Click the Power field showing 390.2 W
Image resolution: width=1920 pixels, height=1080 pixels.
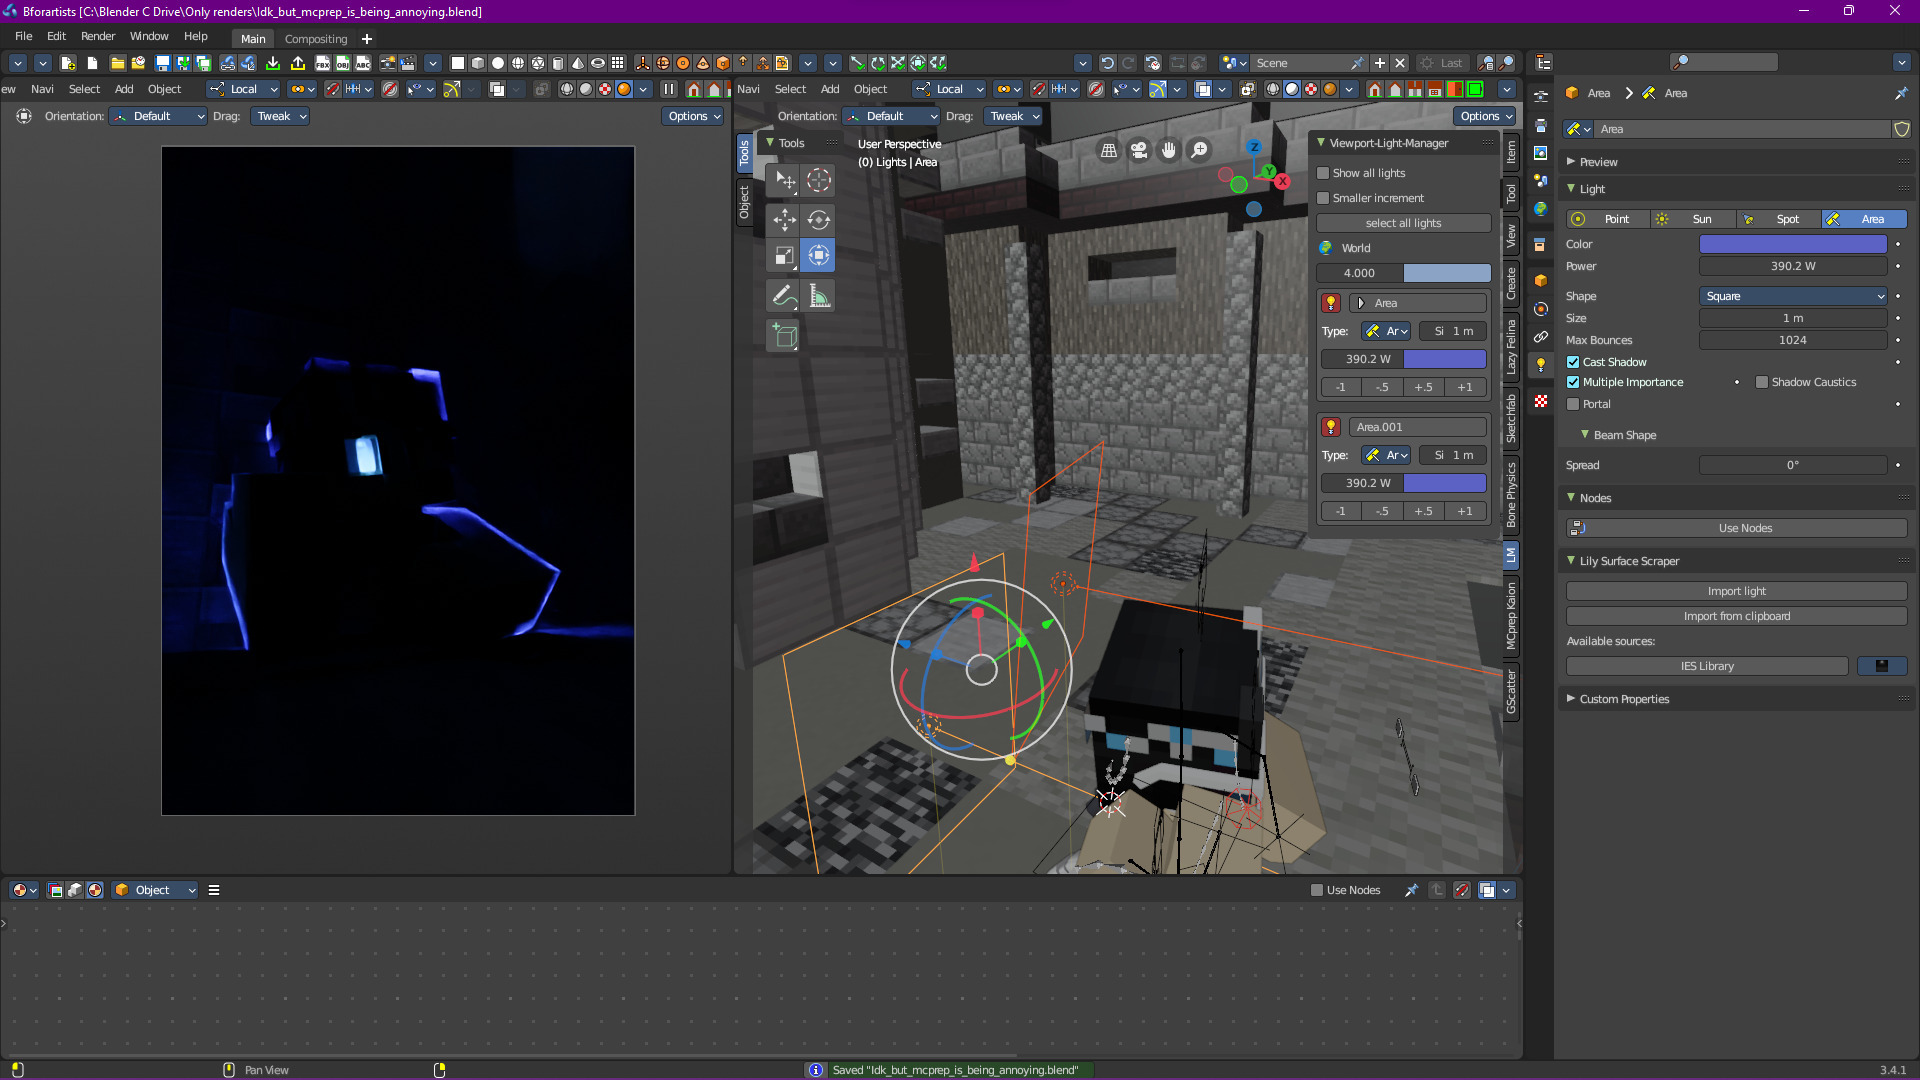[x=1793, y=266]
